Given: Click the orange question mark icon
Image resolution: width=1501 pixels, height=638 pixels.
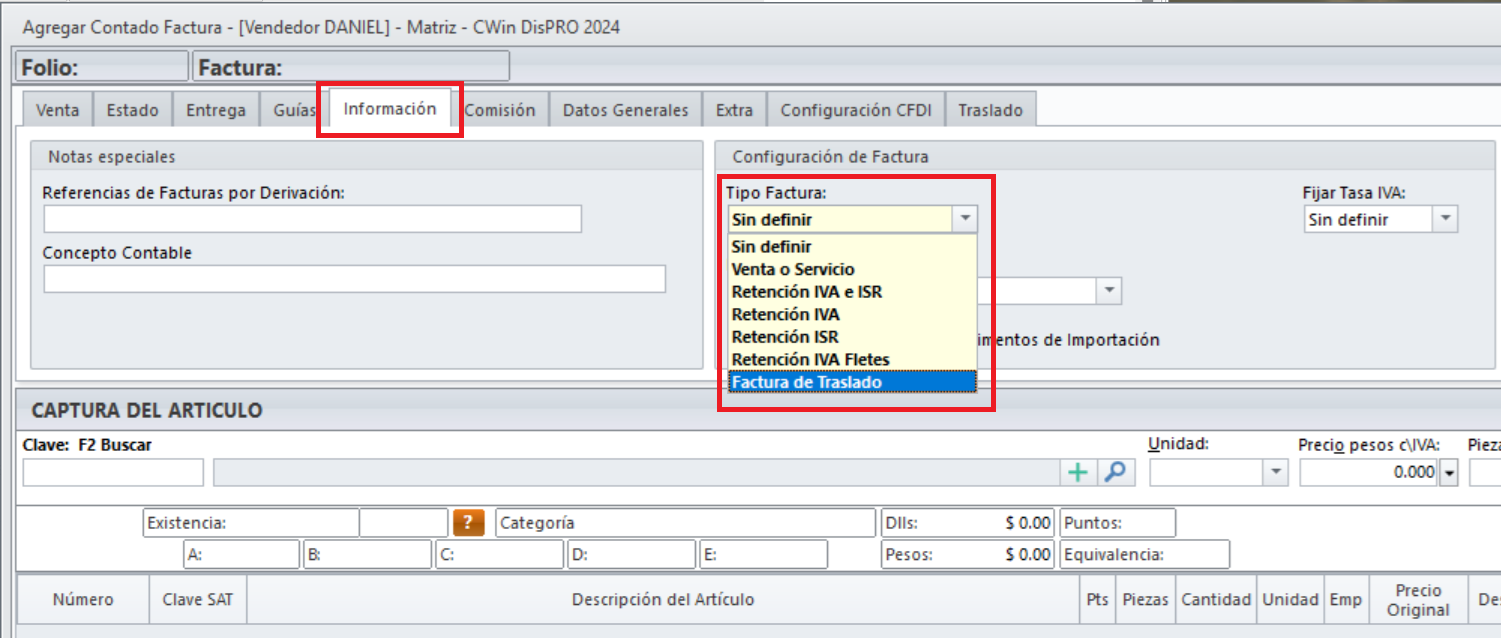Looking at the screenshot, I should click(468, 523).
